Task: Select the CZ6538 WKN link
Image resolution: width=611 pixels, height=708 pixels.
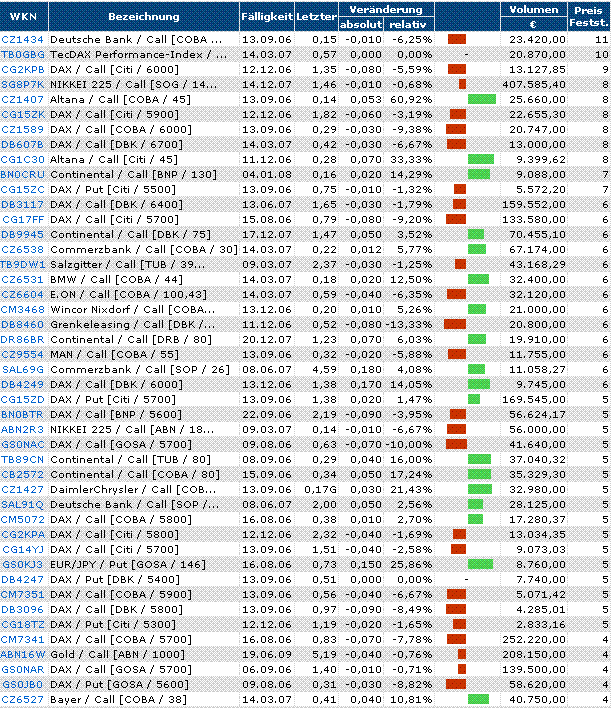Action: coord(23,249)
